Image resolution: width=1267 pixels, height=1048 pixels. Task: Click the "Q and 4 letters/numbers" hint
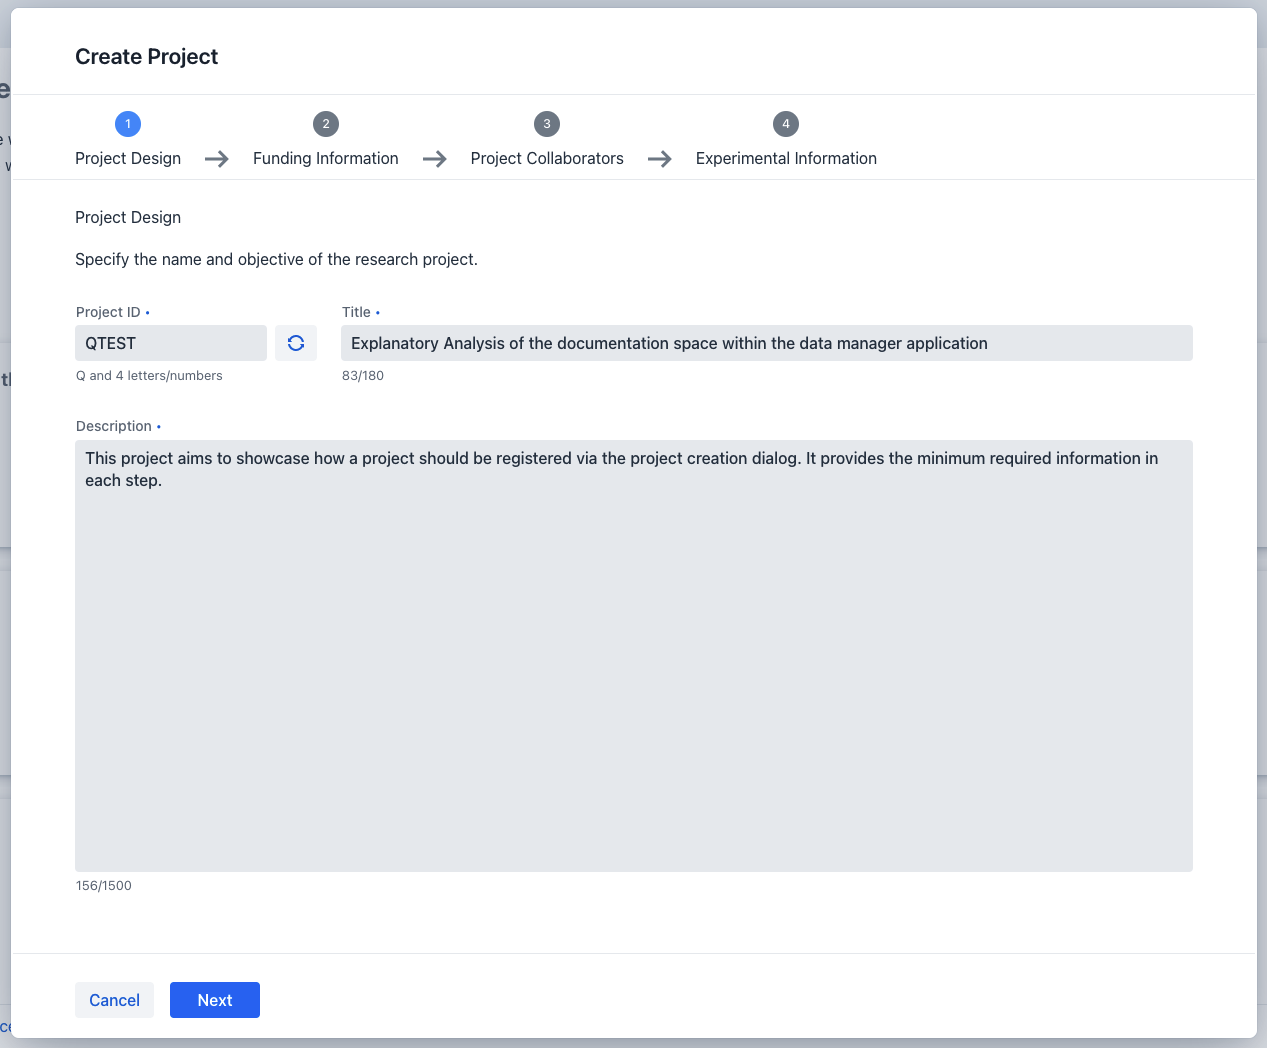coord(149,376)
